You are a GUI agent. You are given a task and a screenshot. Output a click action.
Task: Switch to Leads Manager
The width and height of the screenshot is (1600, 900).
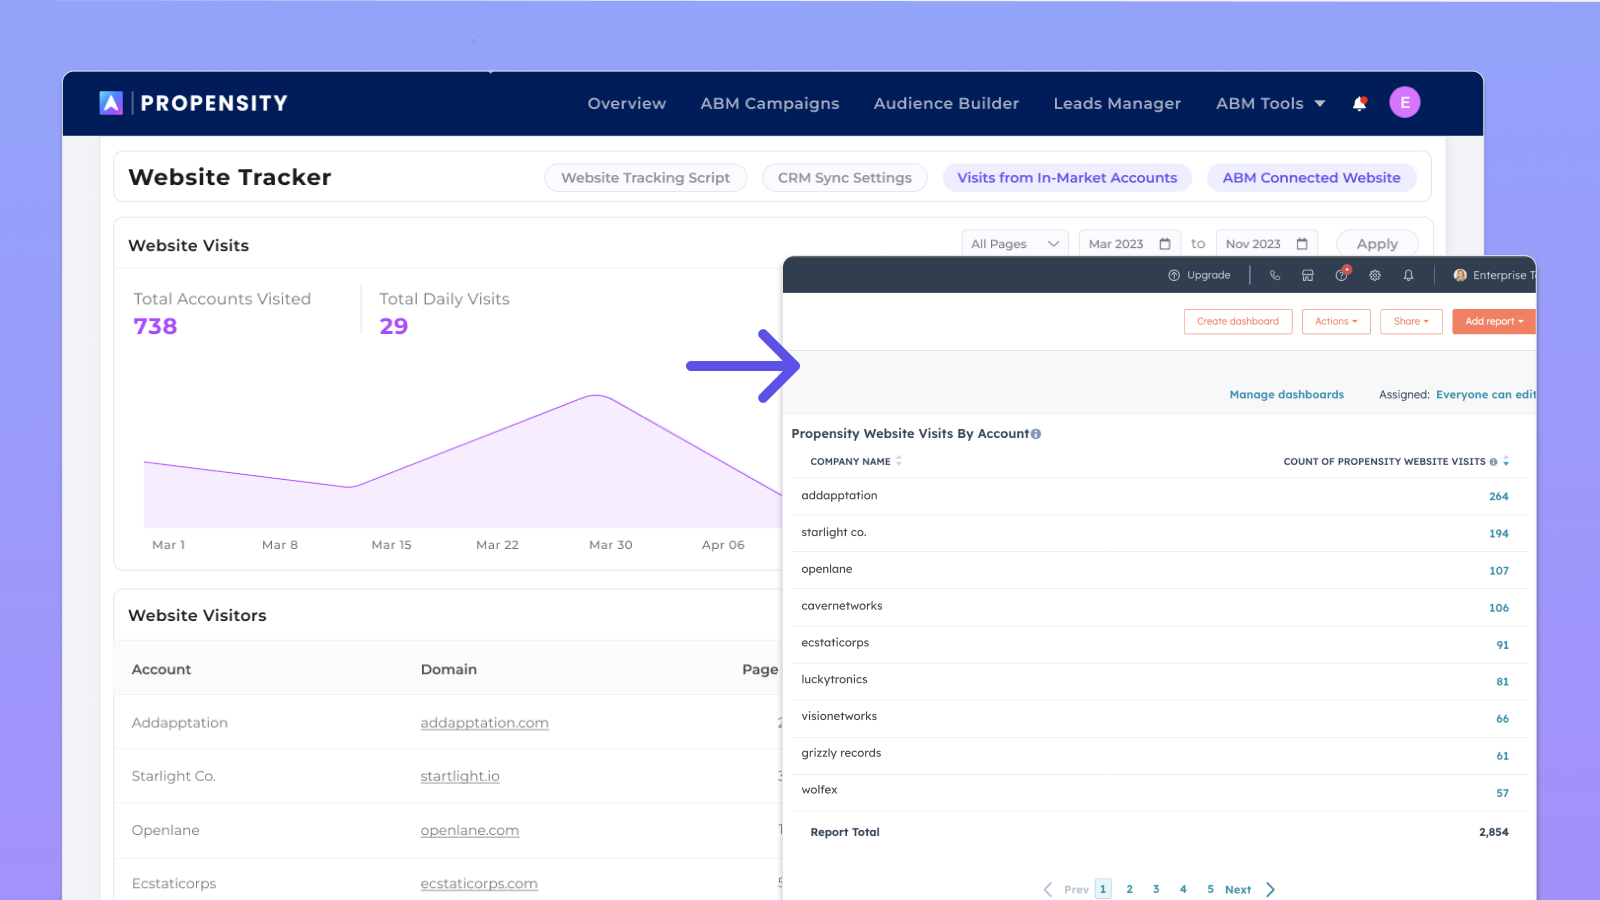click(x=1117, y=103)
